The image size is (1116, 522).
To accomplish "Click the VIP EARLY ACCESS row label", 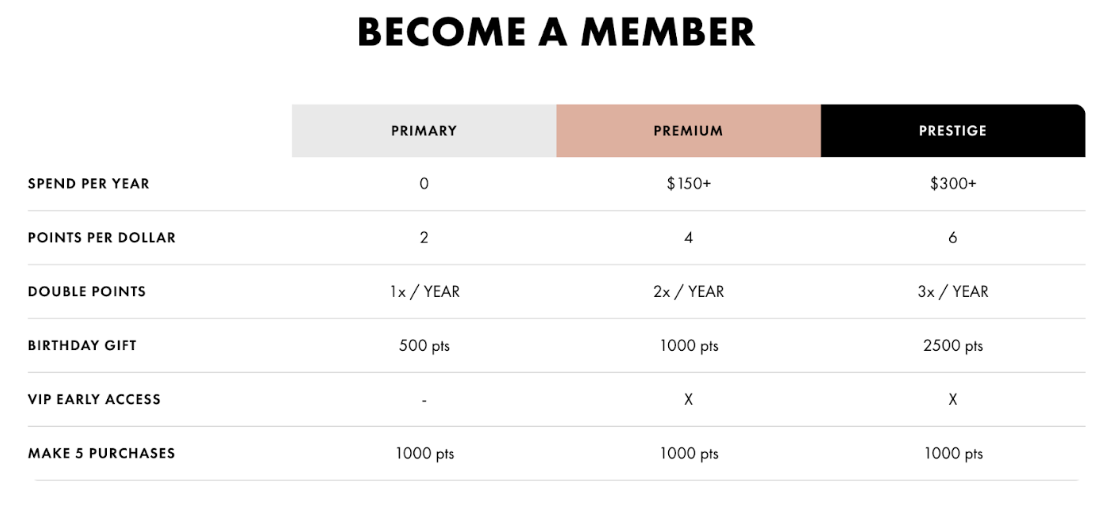I will pyautogui.click(x=94, y=400).
